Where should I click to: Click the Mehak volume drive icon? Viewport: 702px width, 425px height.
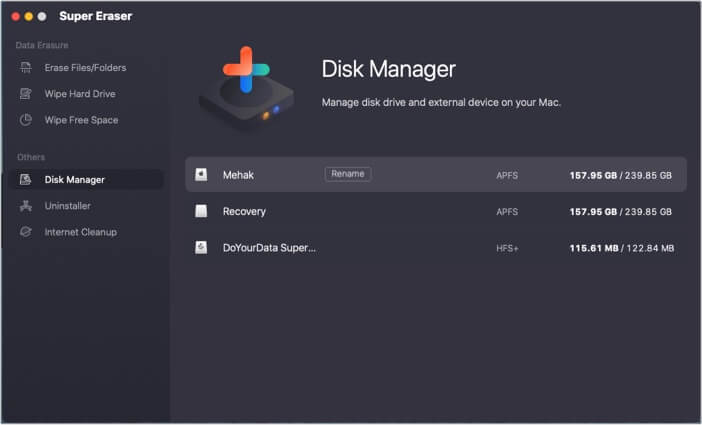tap(201, 175)
